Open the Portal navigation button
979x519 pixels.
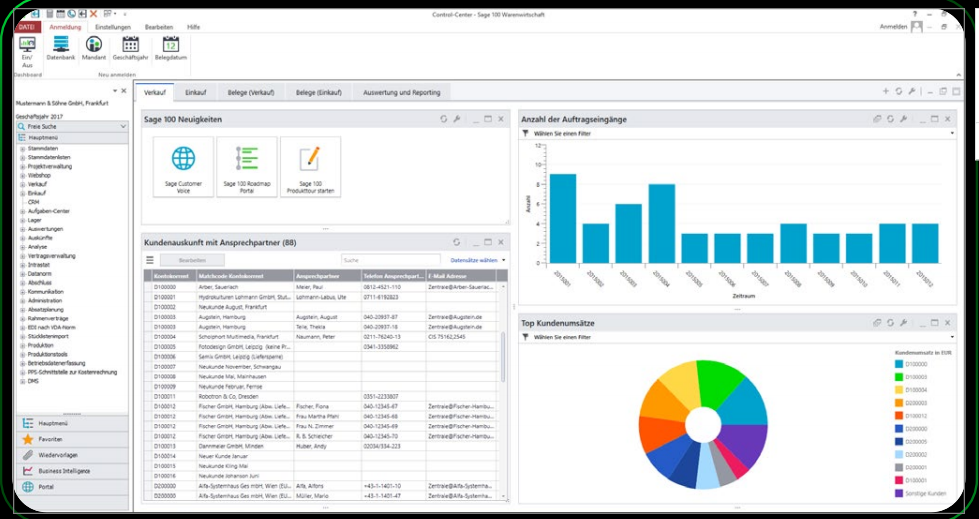(x=71, y=487)
